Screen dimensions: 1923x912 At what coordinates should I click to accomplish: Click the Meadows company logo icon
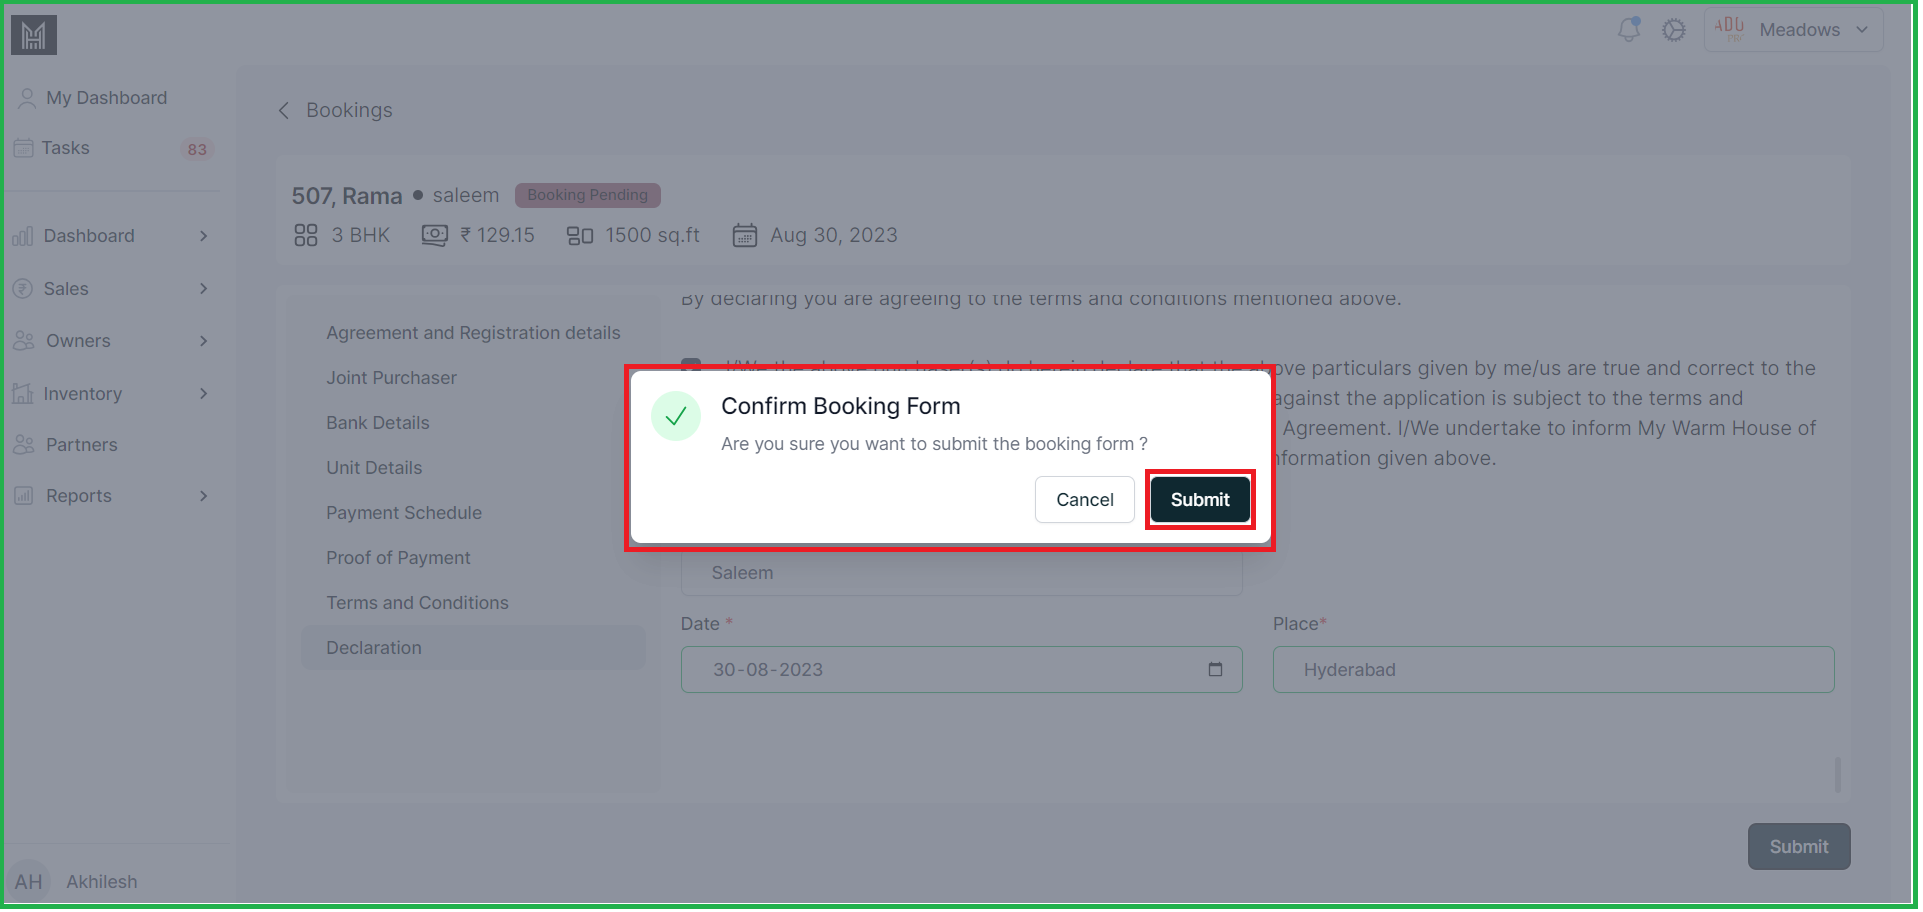pos(34,35)
